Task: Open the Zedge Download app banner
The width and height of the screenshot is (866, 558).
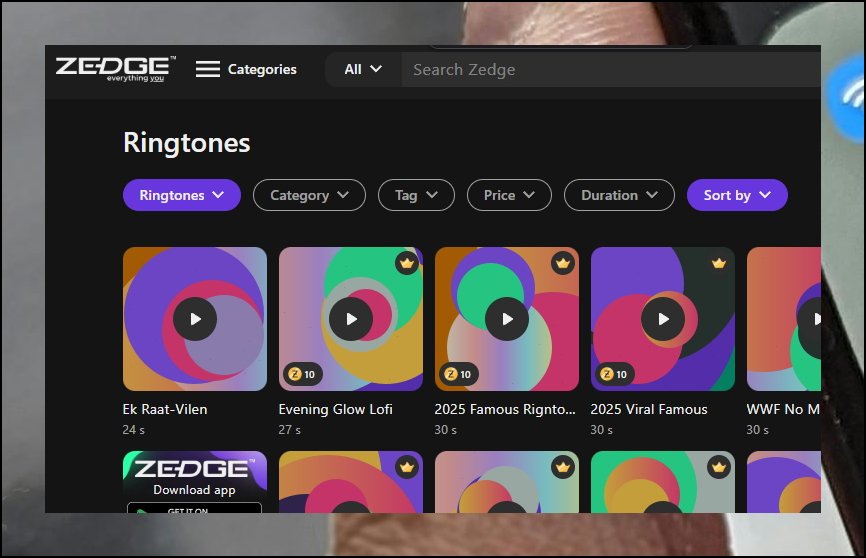Action: (194, 482)
